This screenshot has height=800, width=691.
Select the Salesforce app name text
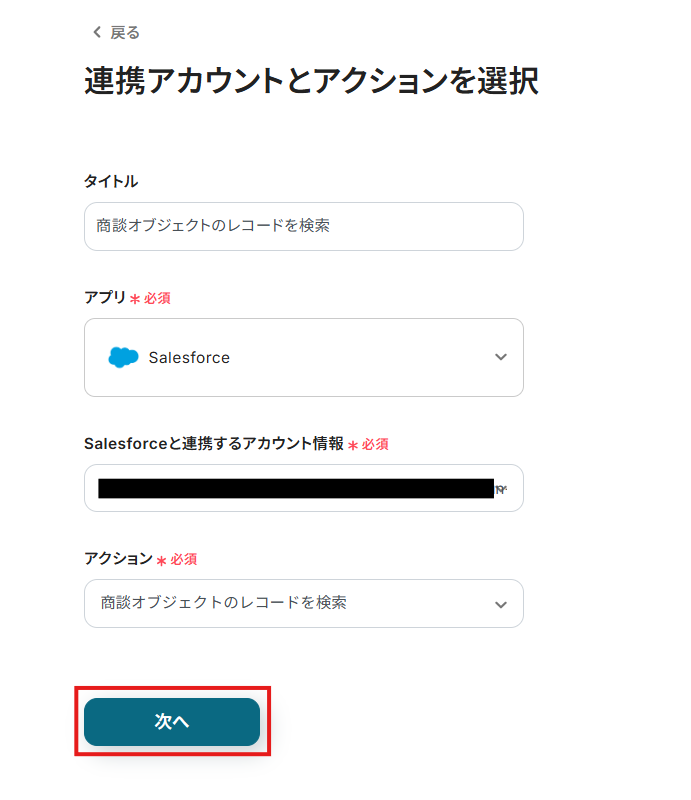click(x=189, y=357)
